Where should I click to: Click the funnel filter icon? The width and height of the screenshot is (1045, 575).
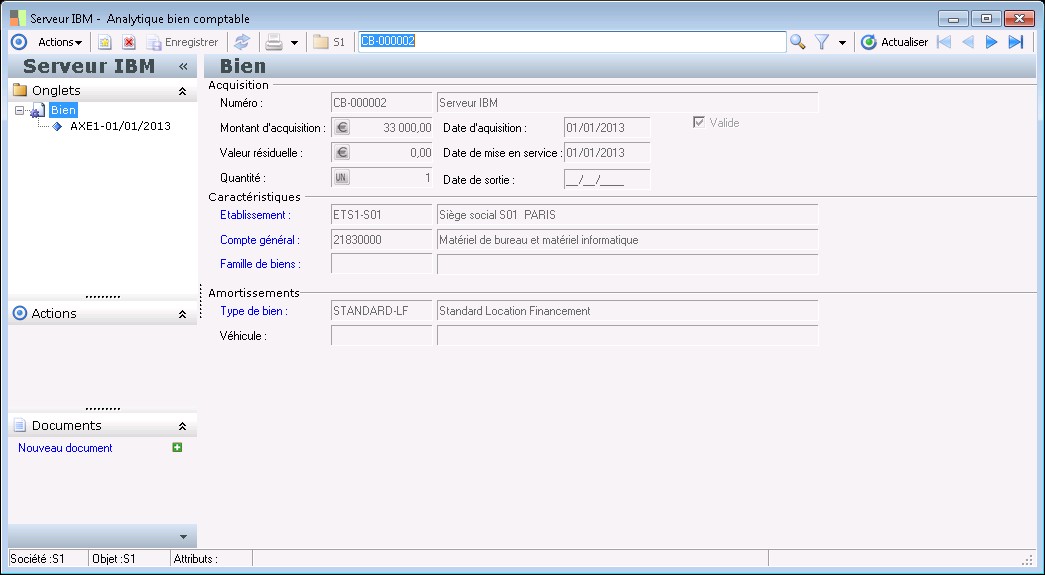(822, 42)
